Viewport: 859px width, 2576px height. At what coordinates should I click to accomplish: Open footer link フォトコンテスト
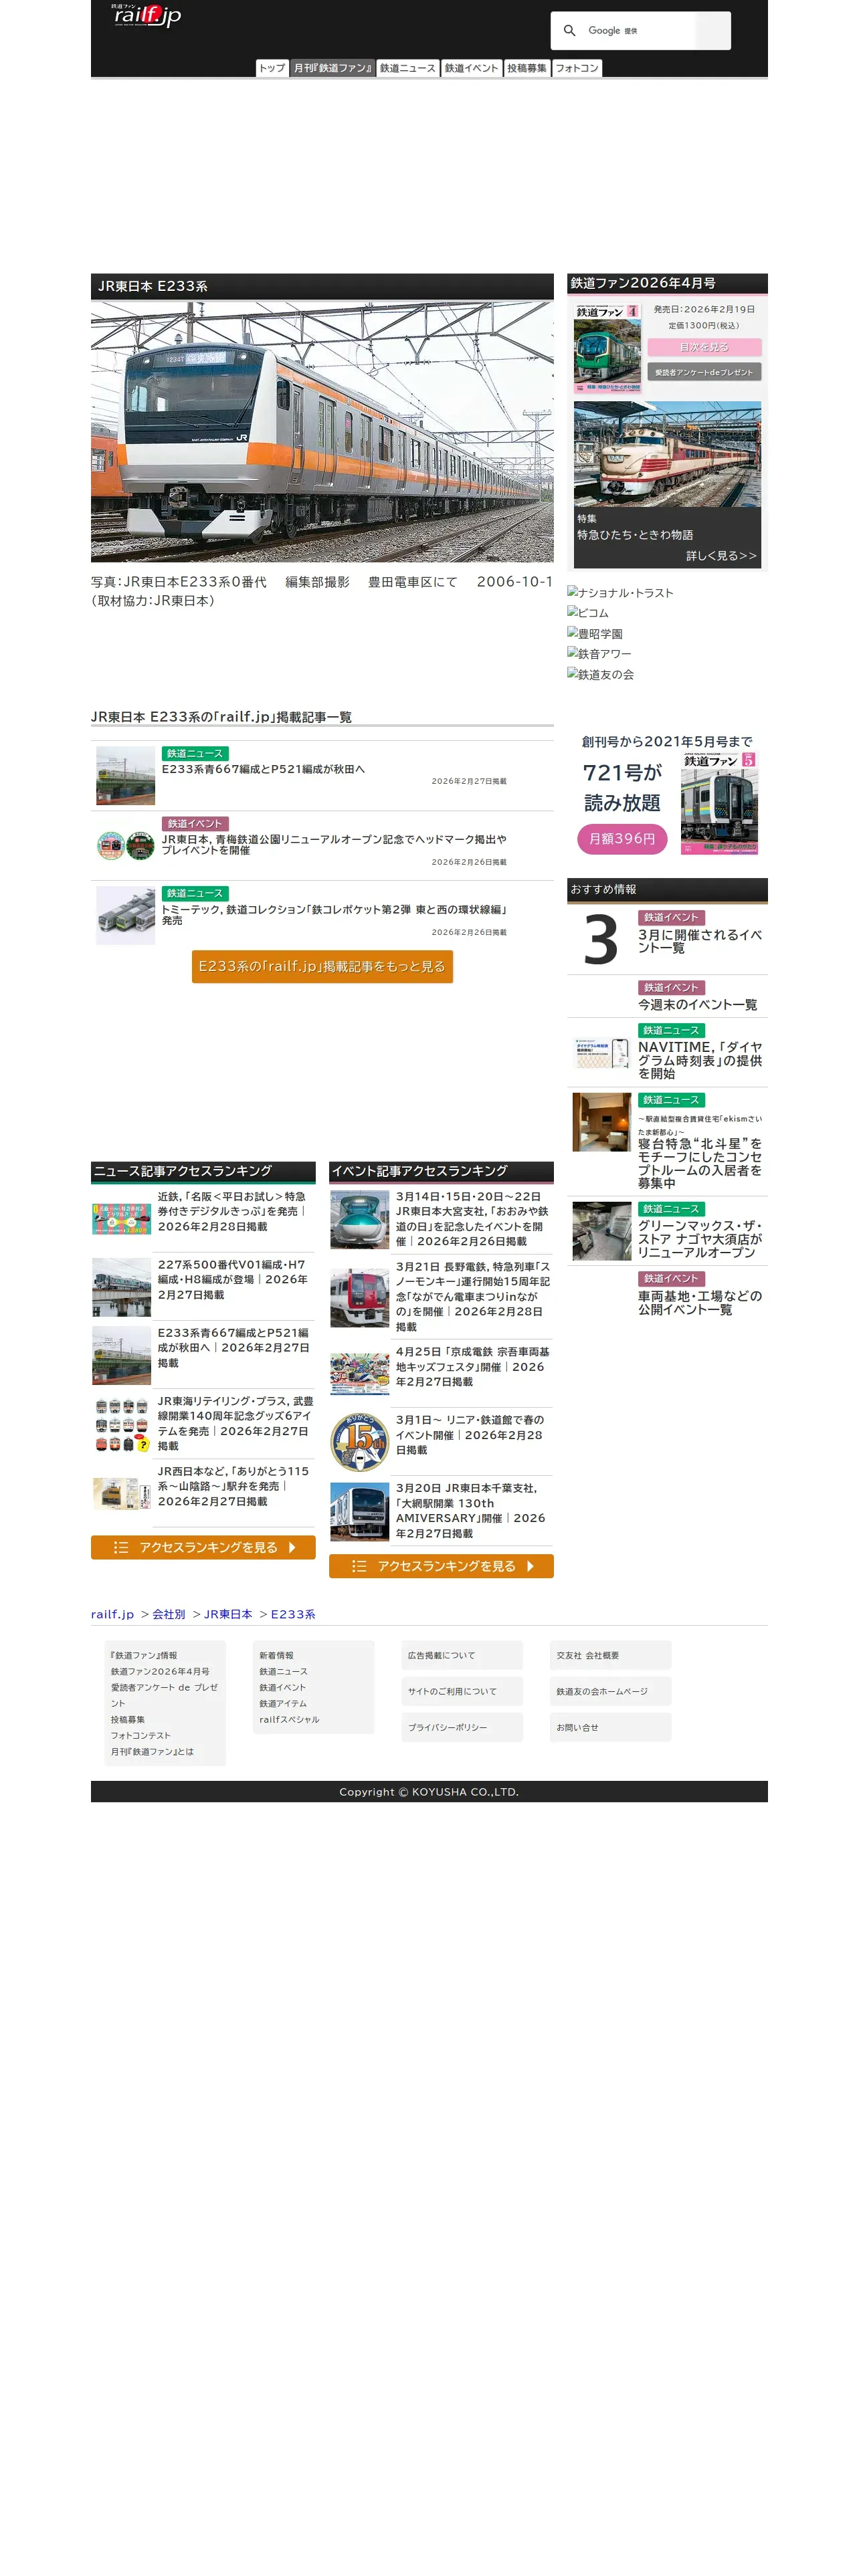(x=140, y=1735)
